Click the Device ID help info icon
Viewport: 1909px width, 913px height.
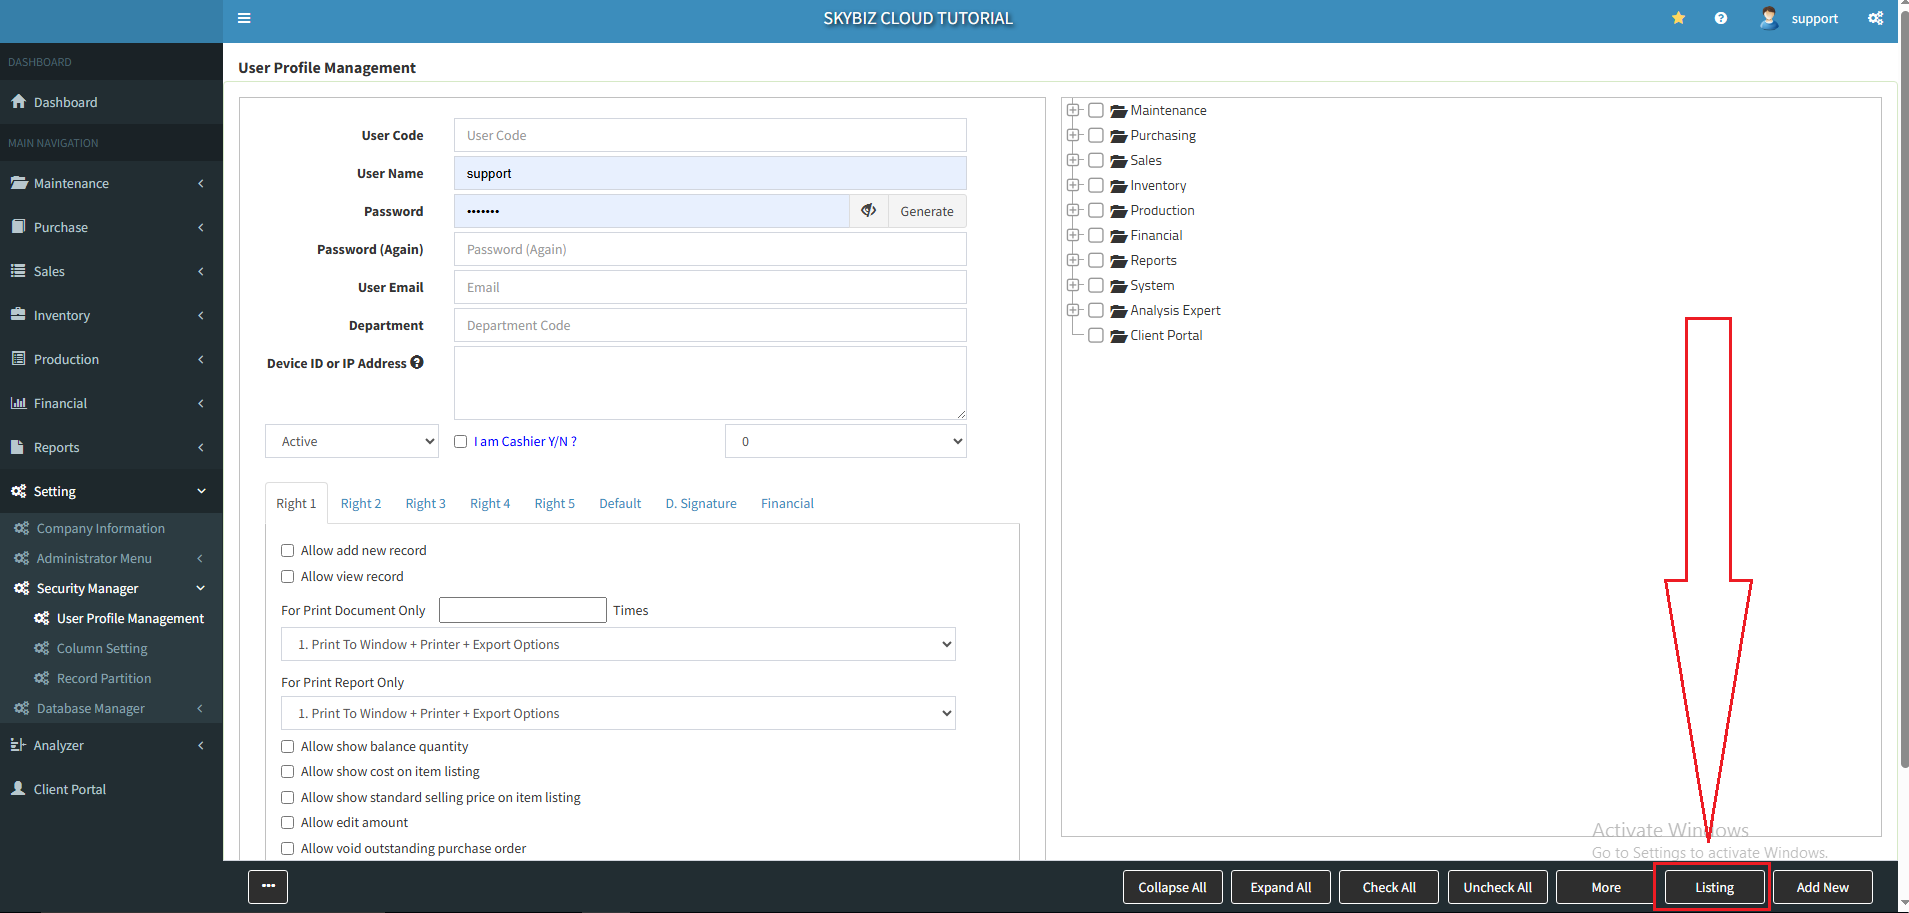tap(417, 363)
